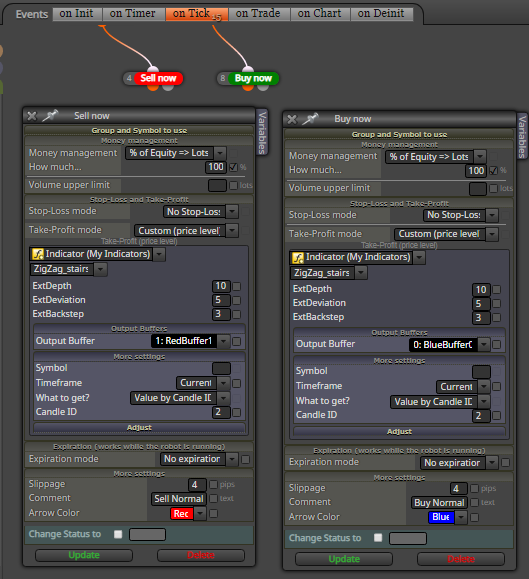529x579 pixels.
Task: Click Slippage value field in Buy now
Action: point(459,489)
